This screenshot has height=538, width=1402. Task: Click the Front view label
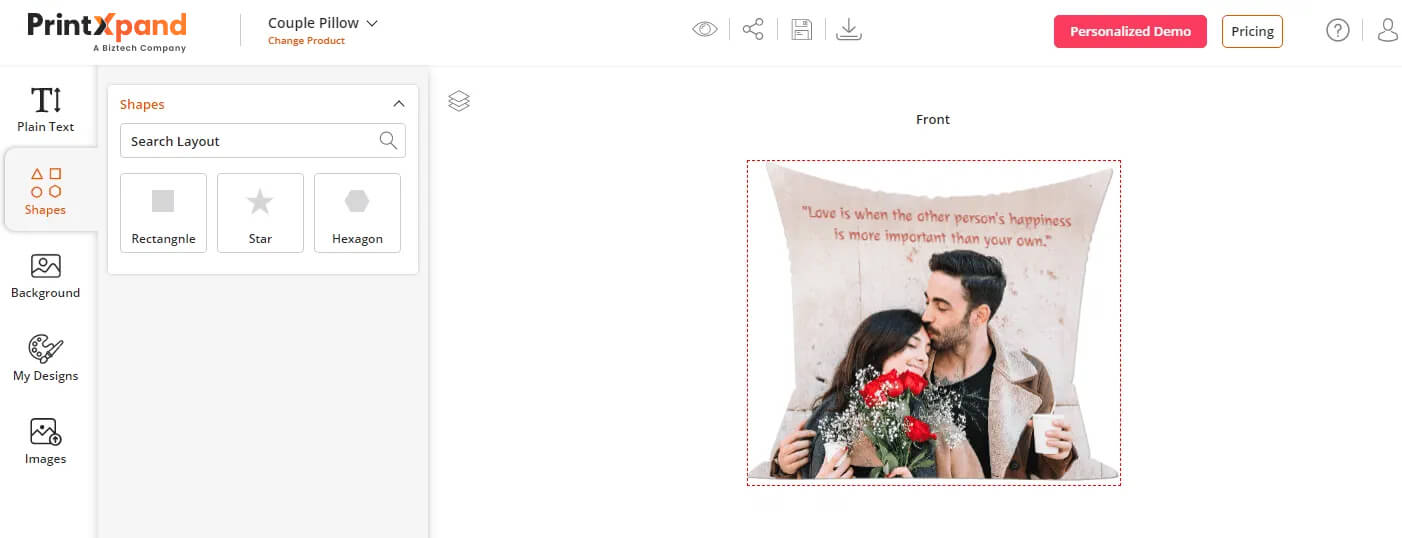pos(933,119)
